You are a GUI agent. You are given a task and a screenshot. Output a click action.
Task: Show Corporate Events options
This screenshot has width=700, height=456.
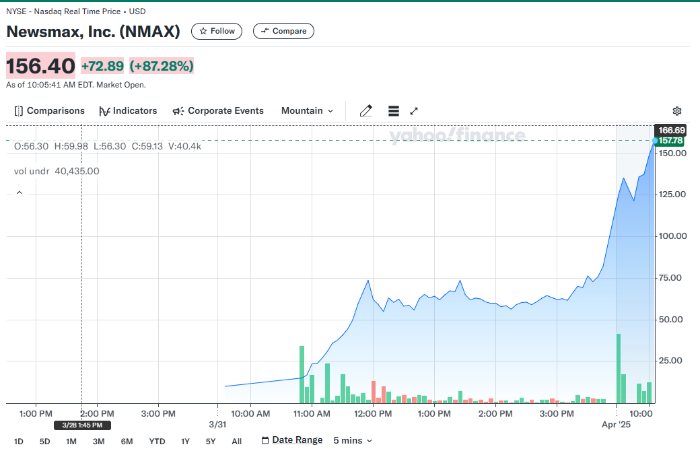[218, 111]
